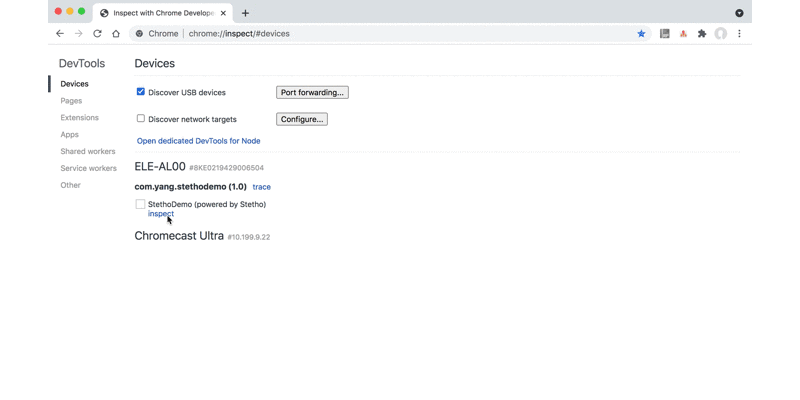Enable Discover network targets
Screen dimensions: 800x400
pos(141,118)
